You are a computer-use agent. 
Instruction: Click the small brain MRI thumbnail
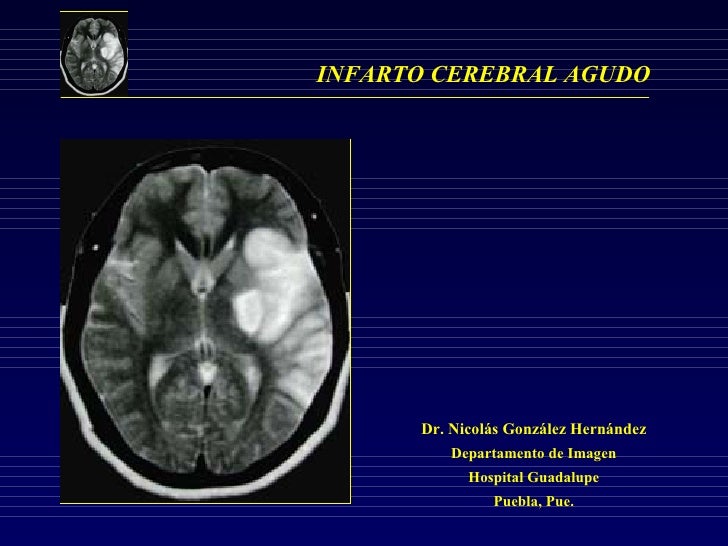94,54
